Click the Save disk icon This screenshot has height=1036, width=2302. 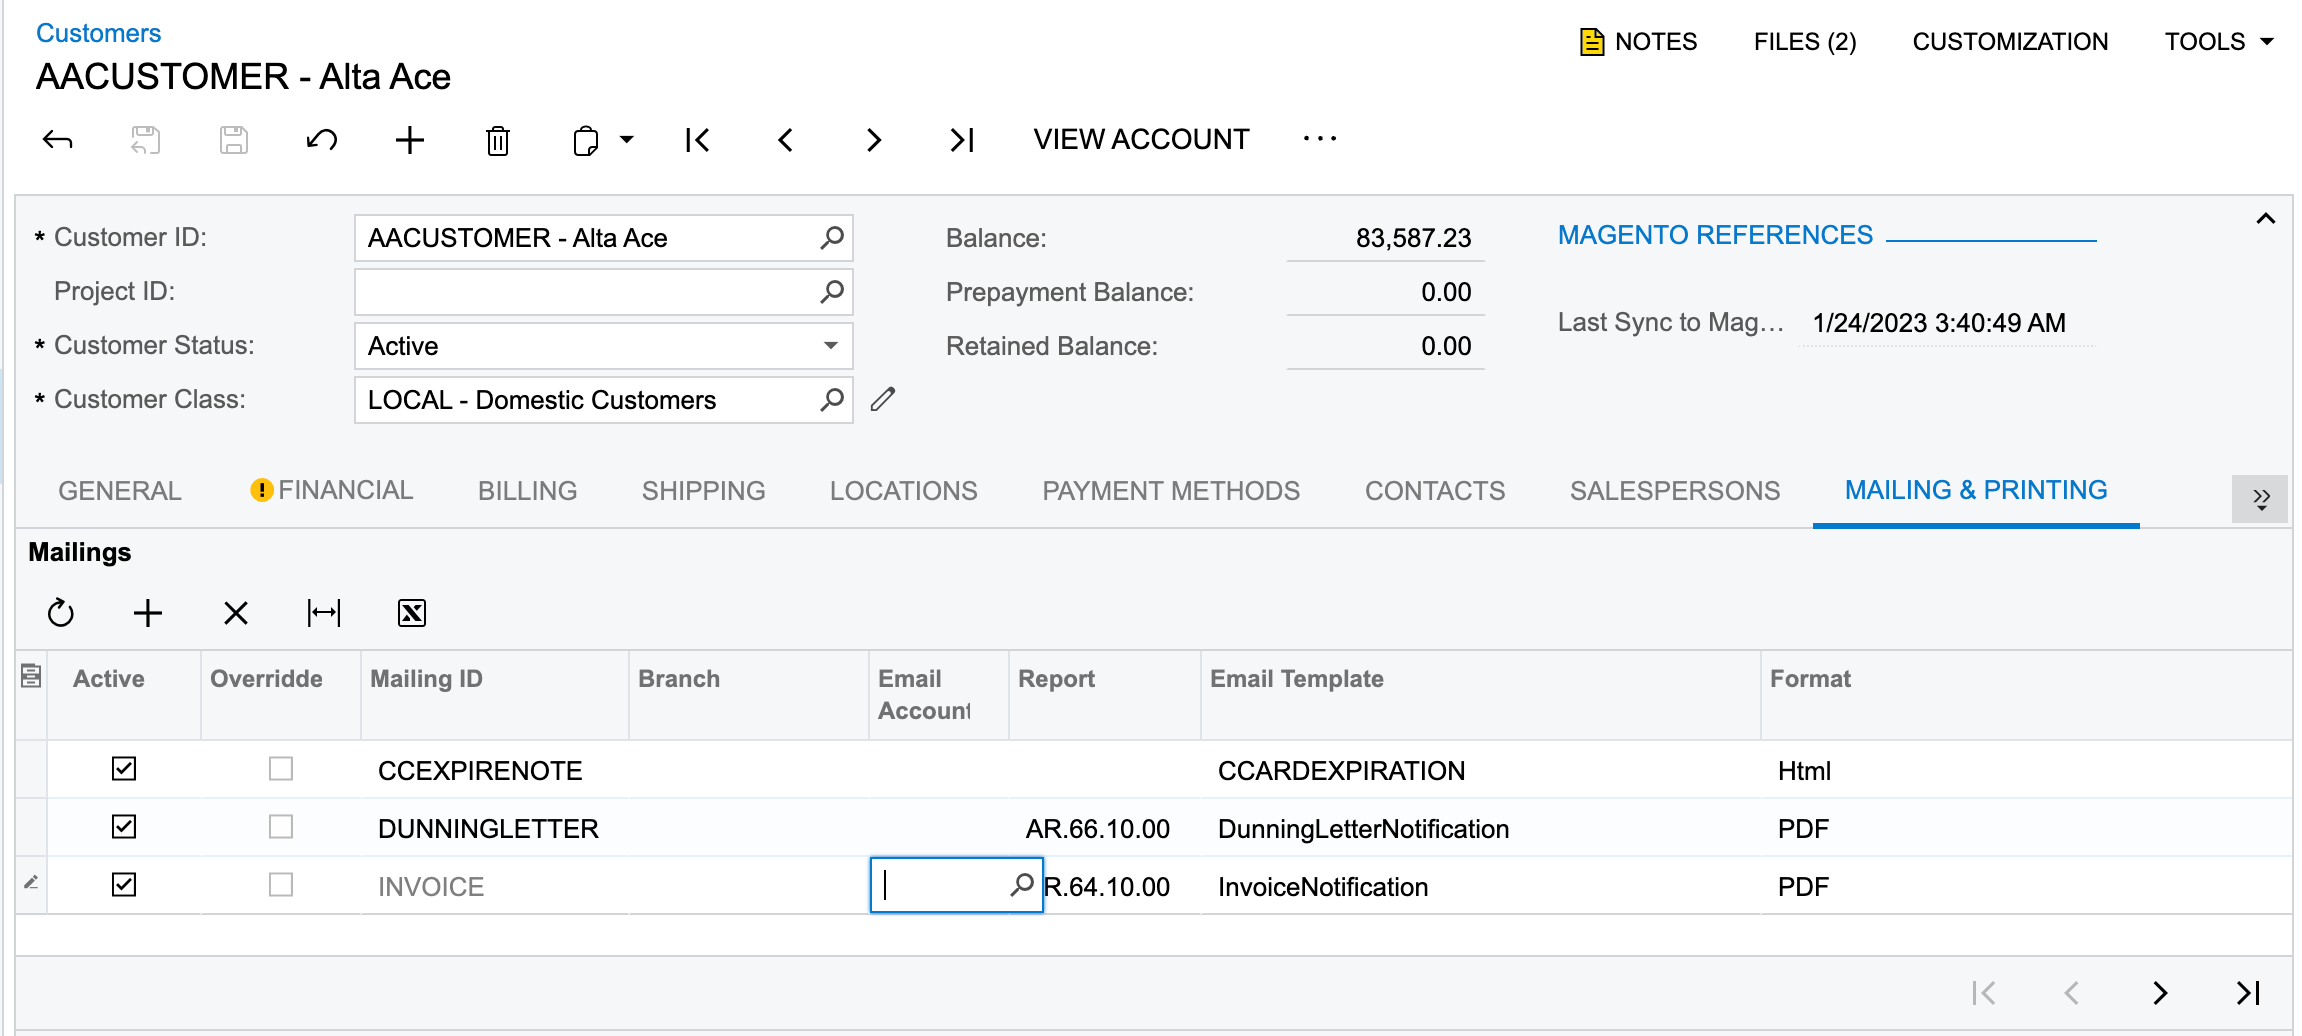pos(234,140)
